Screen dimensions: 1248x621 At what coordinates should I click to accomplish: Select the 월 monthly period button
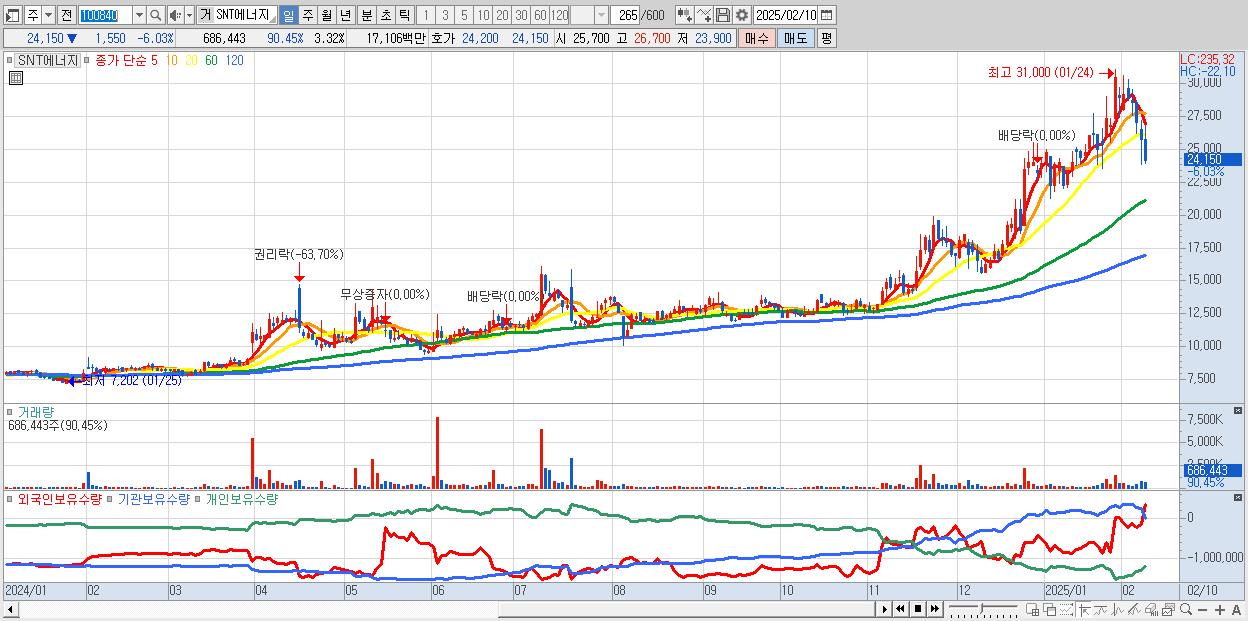pyautogui.click(x=326, y=15)
